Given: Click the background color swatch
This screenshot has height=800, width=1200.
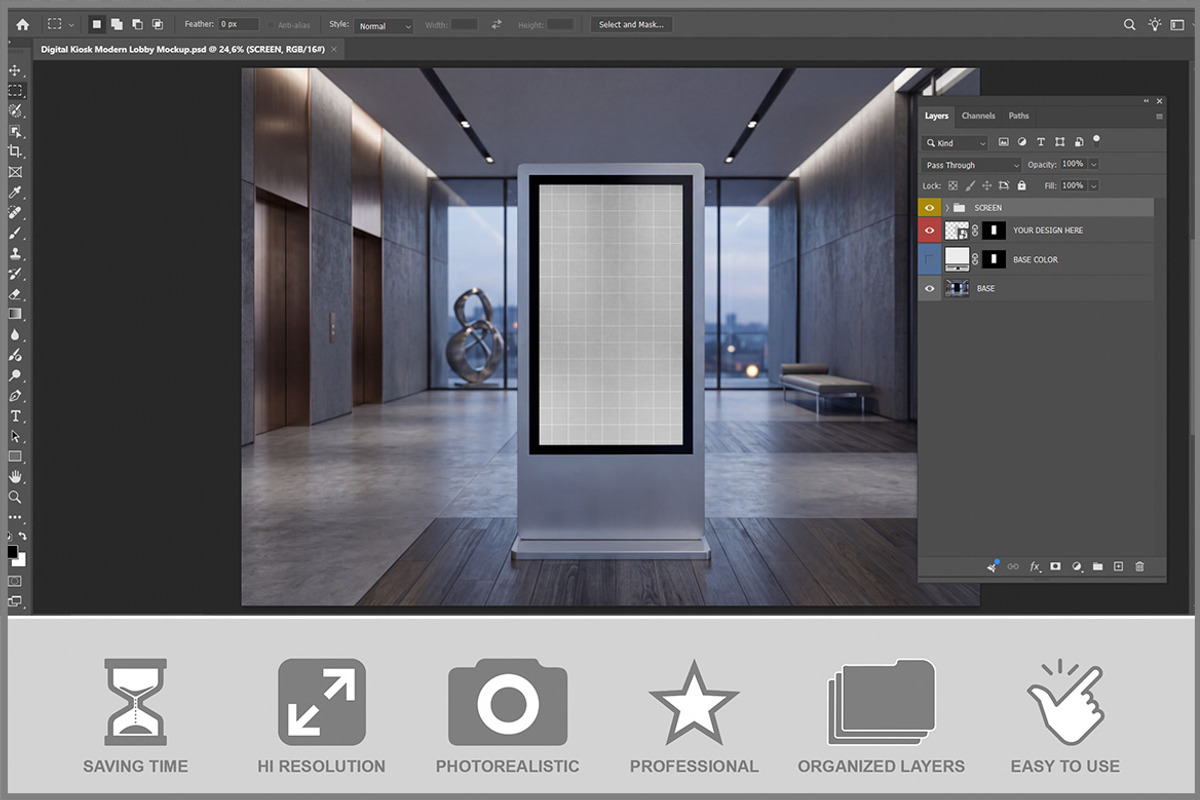Looking at the screenshot, I should click(19, 560).
